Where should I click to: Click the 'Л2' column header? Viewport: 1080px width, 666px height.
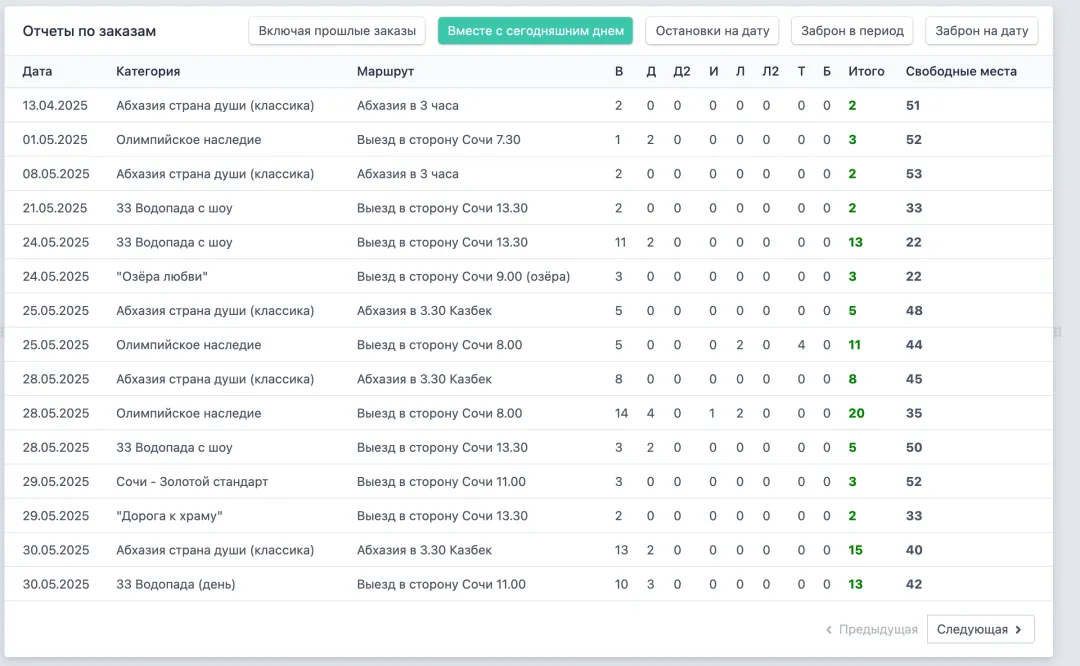pyautogui.click(x=770, y=72)
